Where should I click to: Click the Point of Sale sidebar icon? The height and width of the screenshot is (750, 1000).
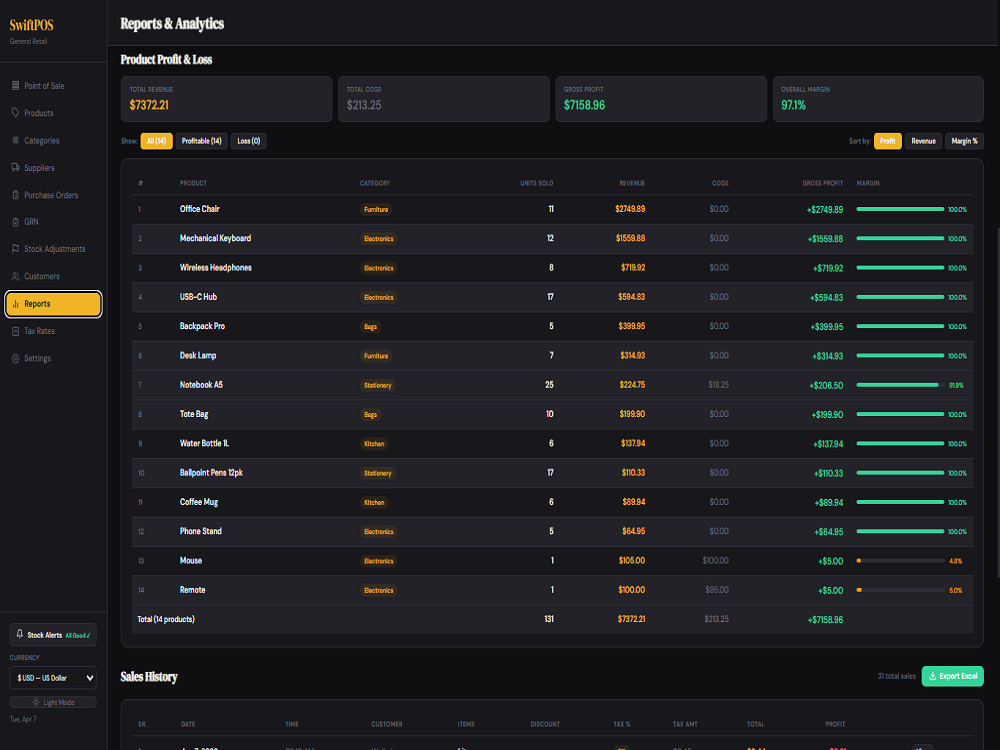tap(15, 85)
